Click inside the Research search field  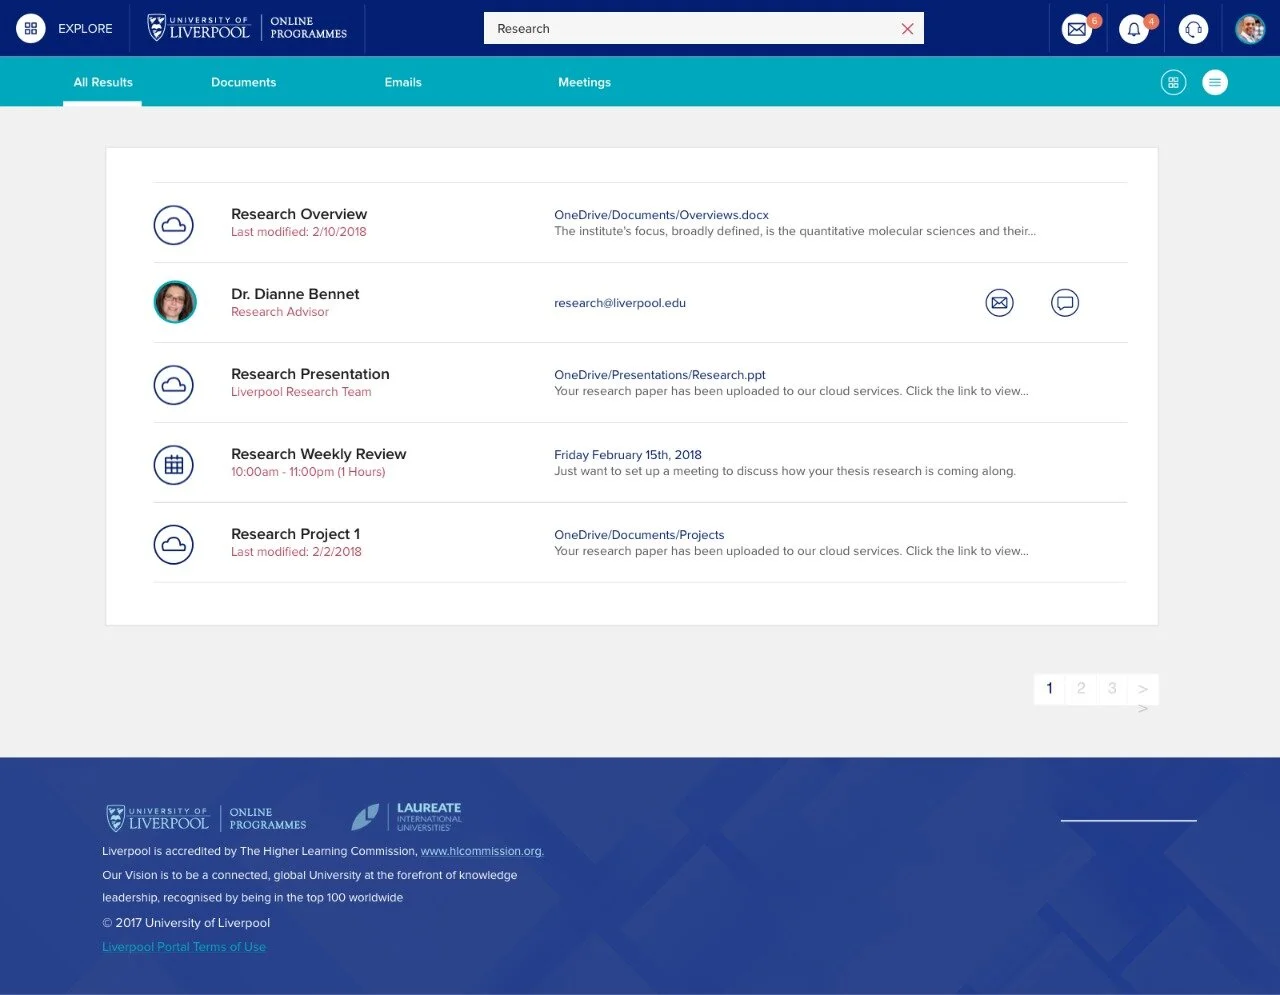point(650,28)
